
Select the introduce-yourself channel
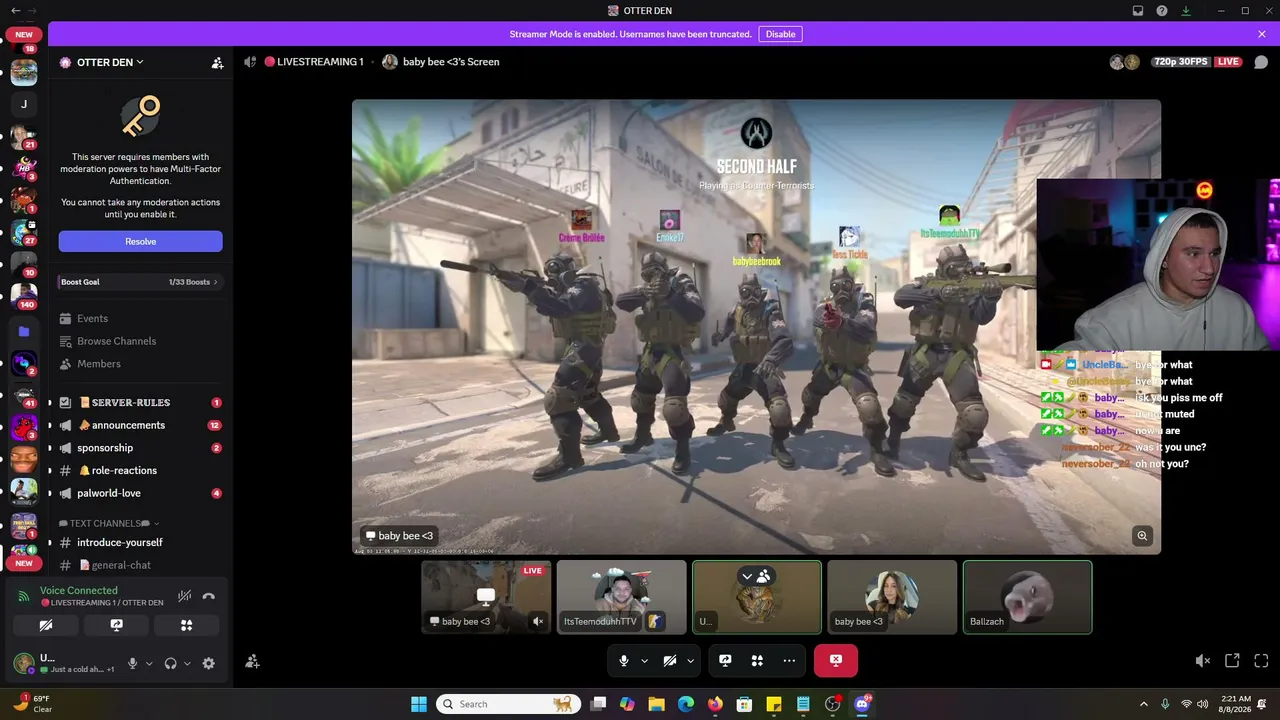140,542
